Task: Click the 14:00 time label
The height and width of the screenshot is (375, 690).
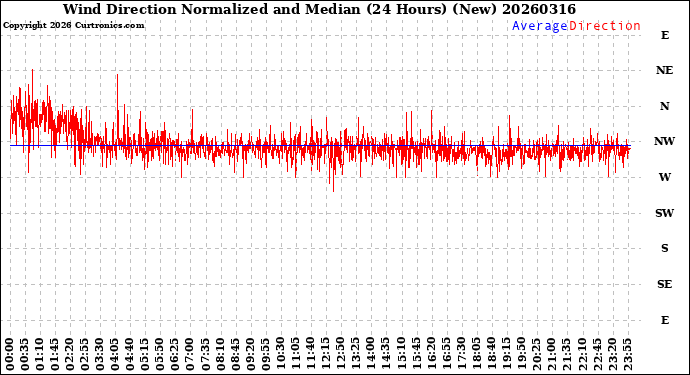Action: tap(371, 354)
